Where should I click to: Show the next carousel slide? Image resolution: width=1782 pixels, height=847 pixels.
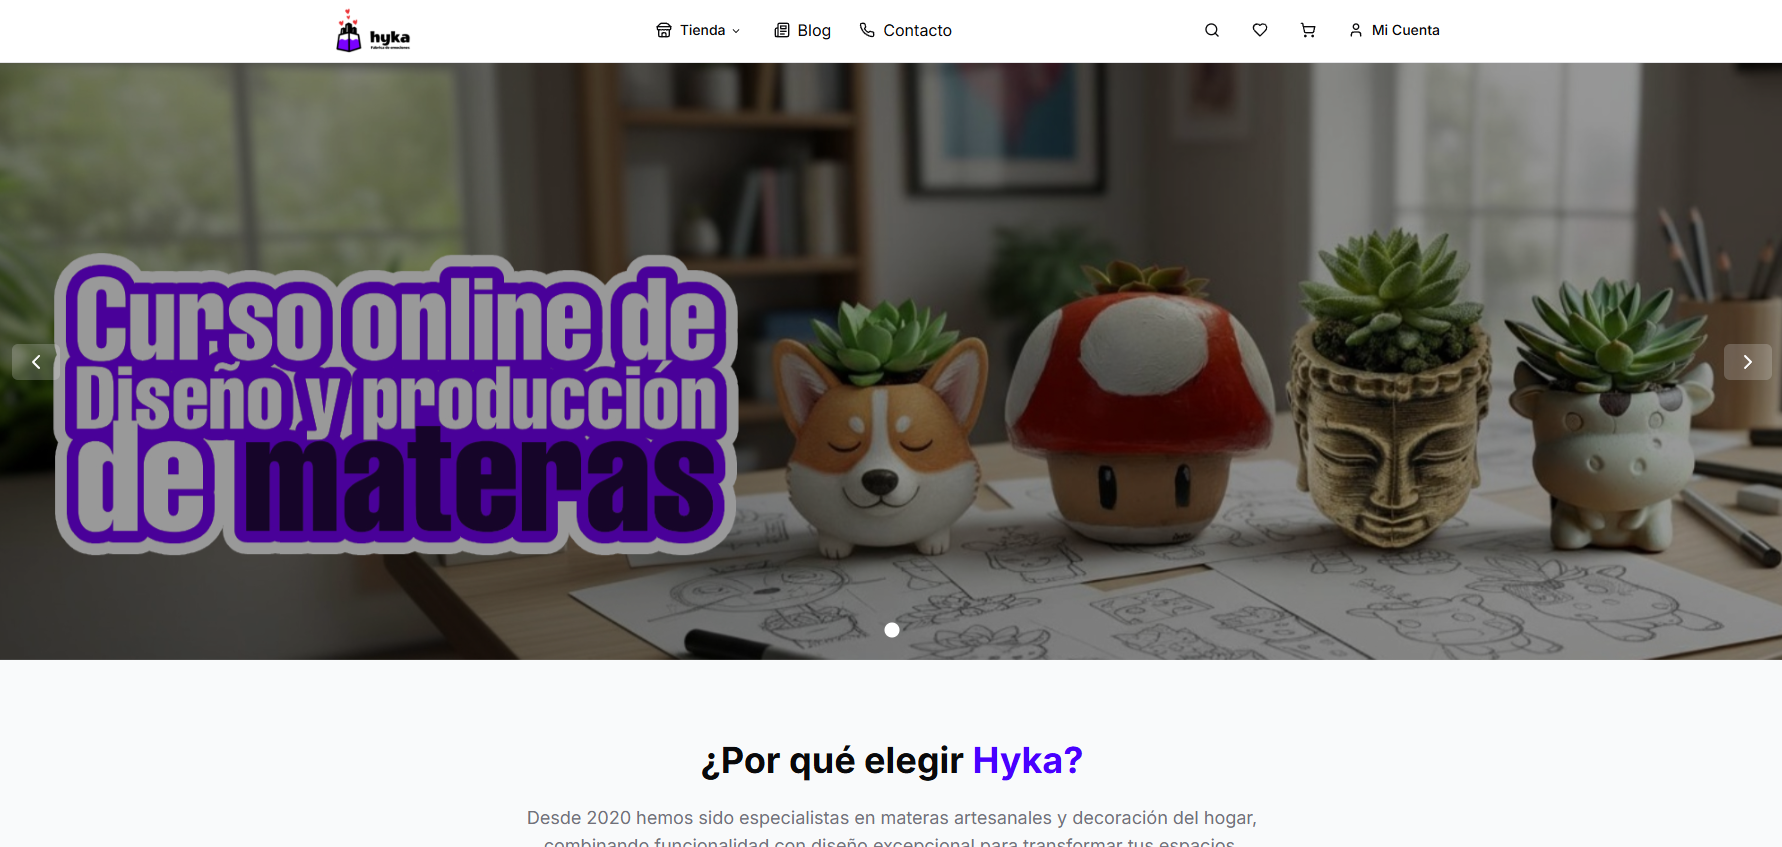(1747, 362)
